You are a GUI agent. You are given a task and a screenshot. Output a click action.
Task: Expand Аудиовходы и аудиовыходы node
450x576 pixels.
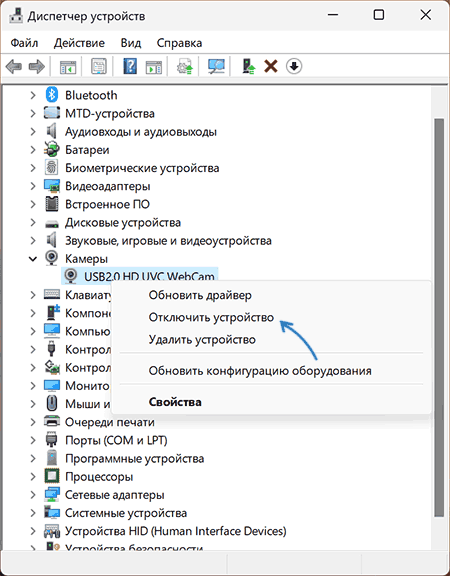pos(33,132)
